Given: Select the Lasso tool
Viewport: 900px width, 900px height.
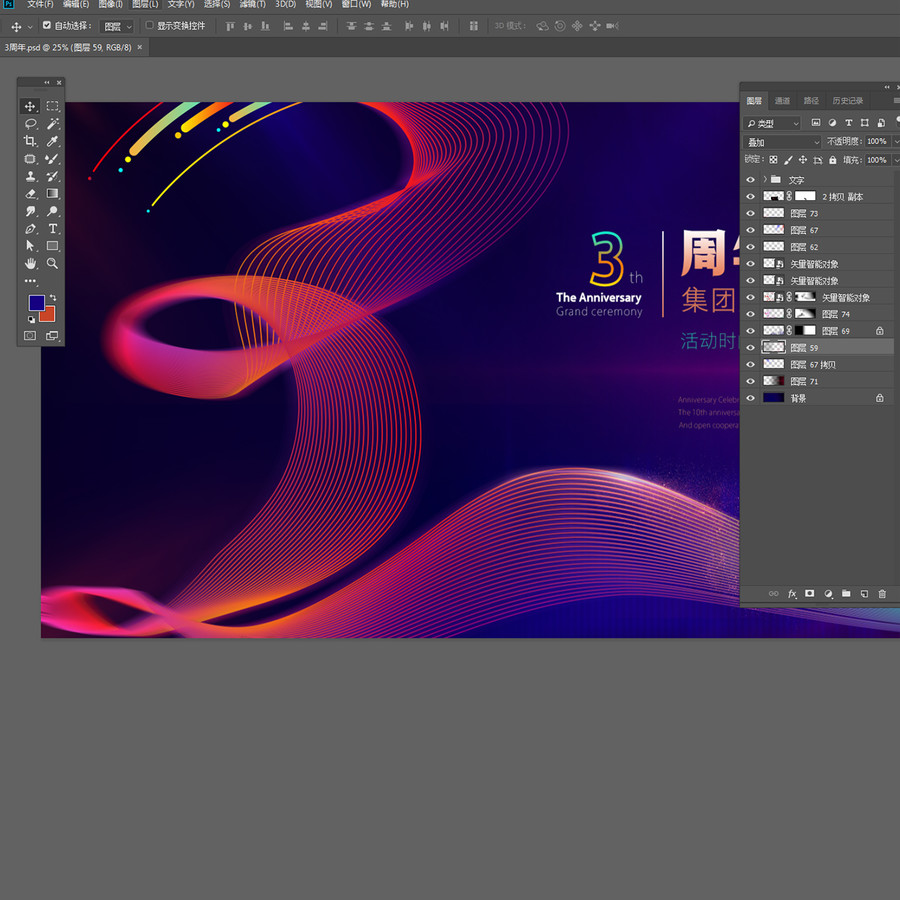Looking at the screenshot, I should [30, 124].
